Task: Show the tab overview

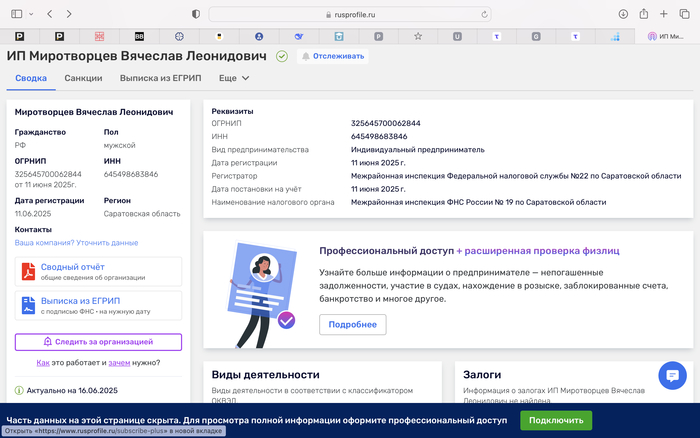Action: 684,14
